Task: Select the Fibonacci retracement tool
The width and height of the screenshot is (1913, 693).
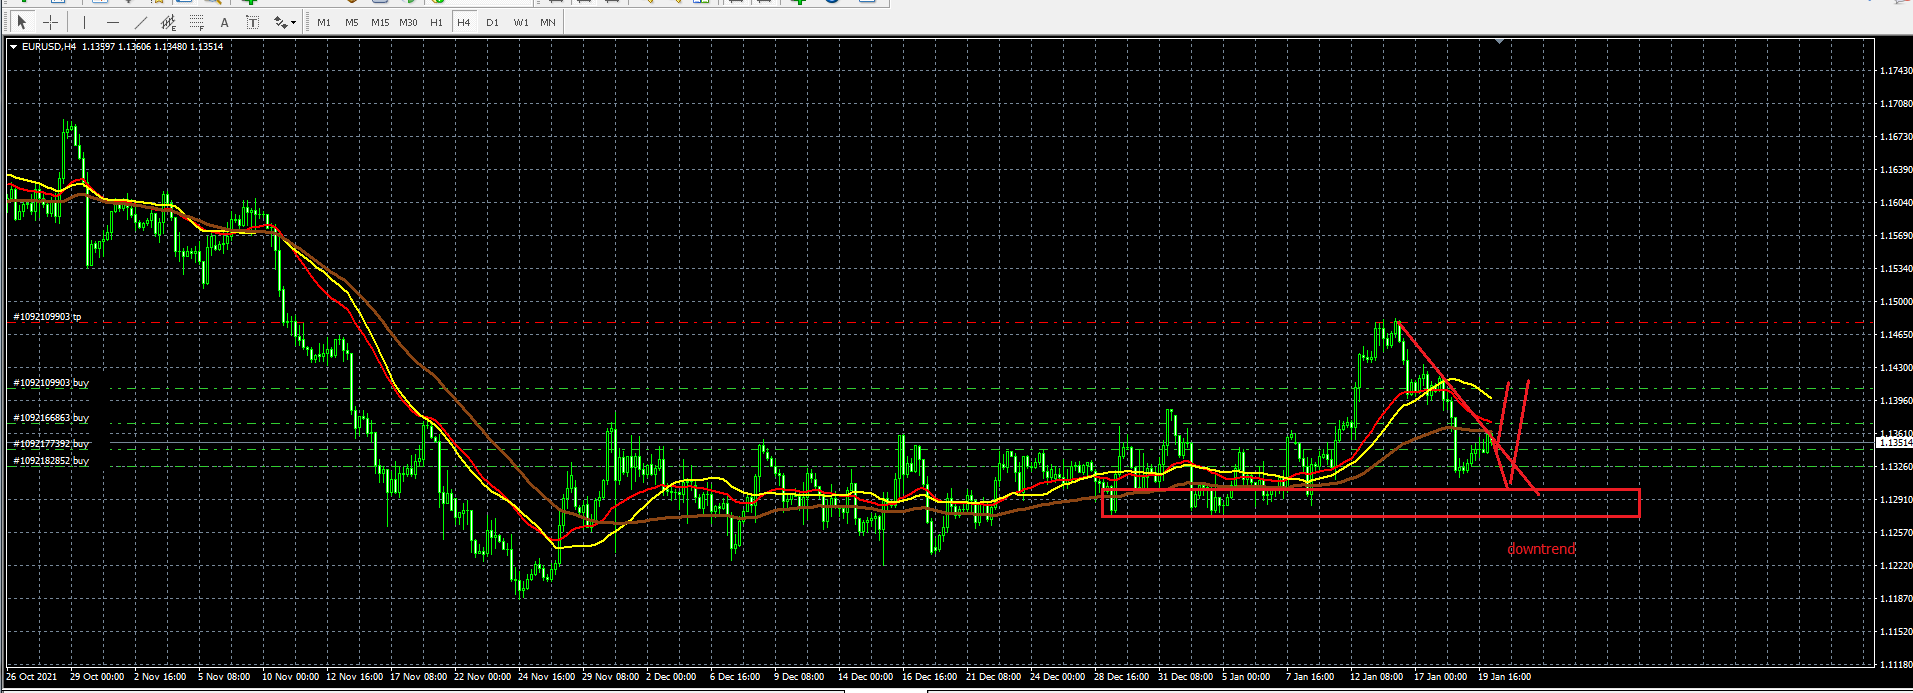Action: 197,22
